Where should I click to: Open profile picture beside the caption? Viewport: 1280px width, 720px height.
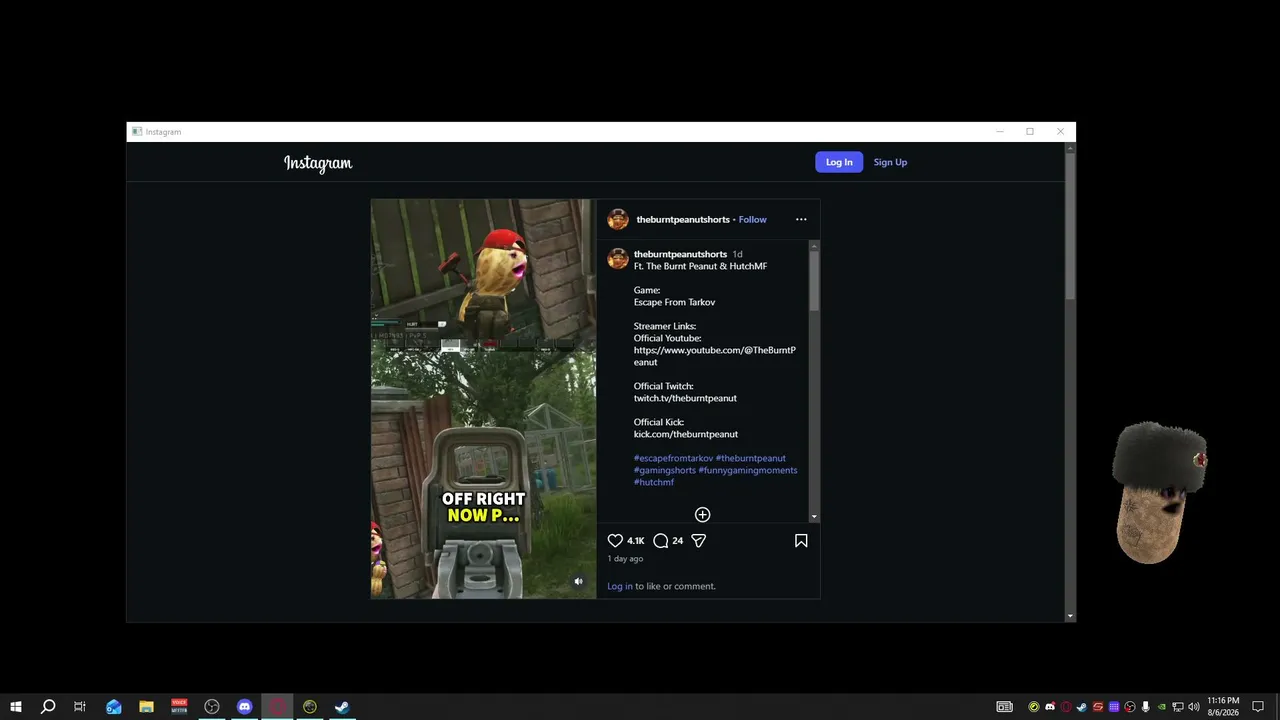(618, 258)
